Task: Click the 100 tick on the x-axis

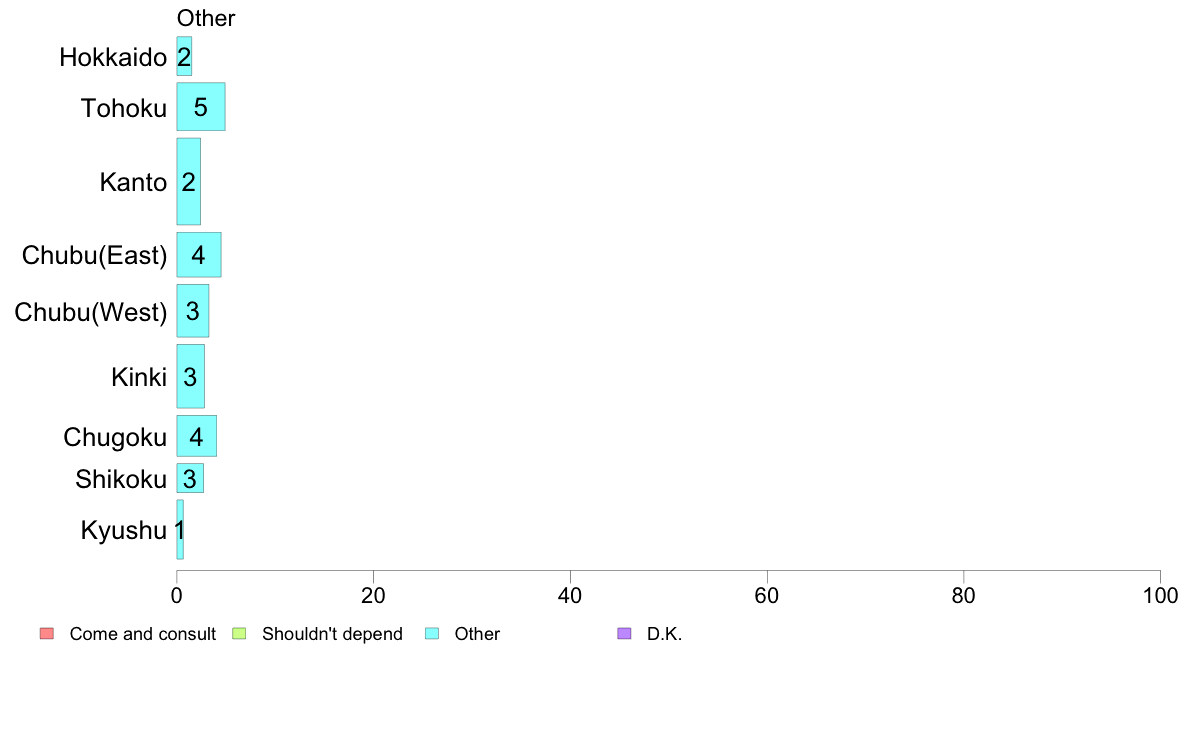Action: (1160, 596)
